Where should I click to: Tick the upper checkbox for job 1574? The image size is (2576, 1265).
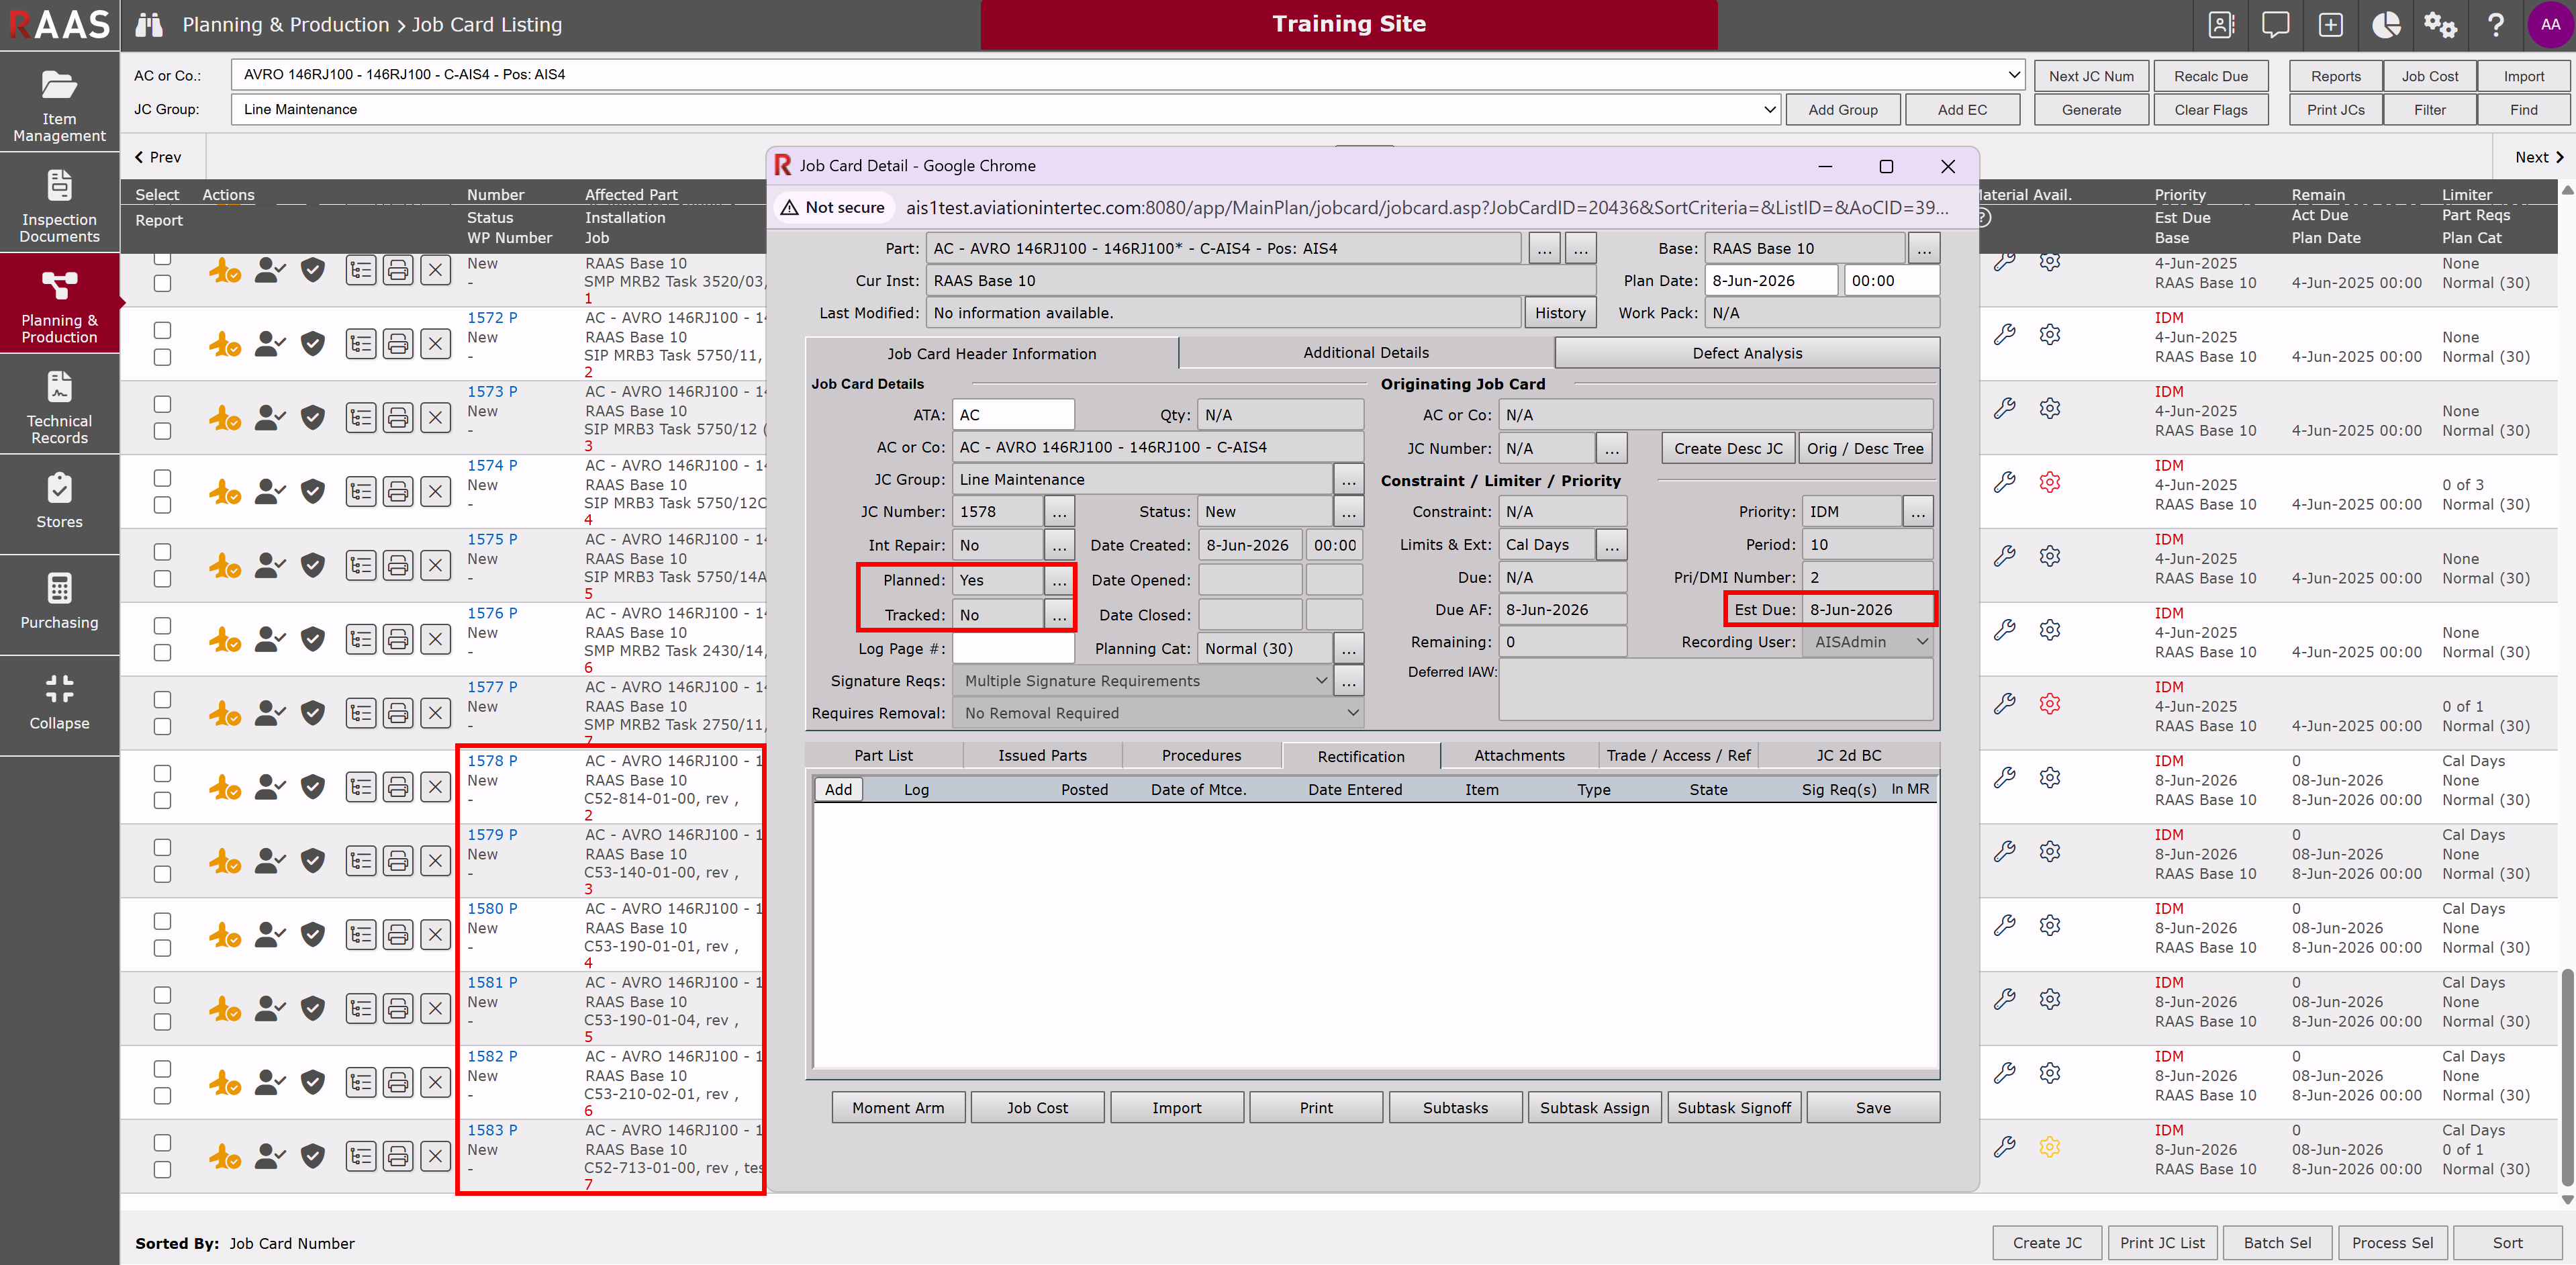(162, 478)
